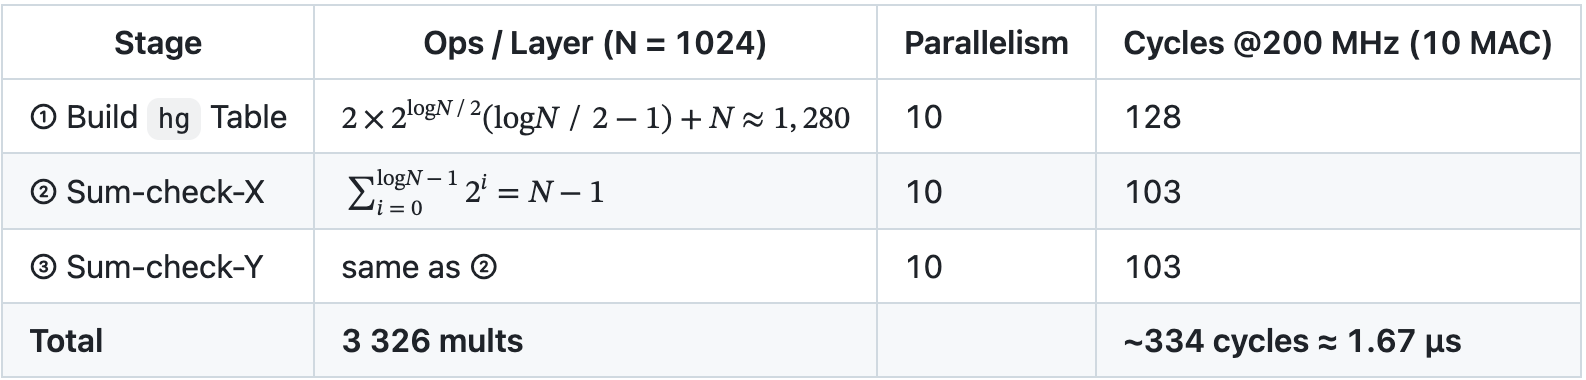Select the 3 326 mults total

(x=433, y=341)
